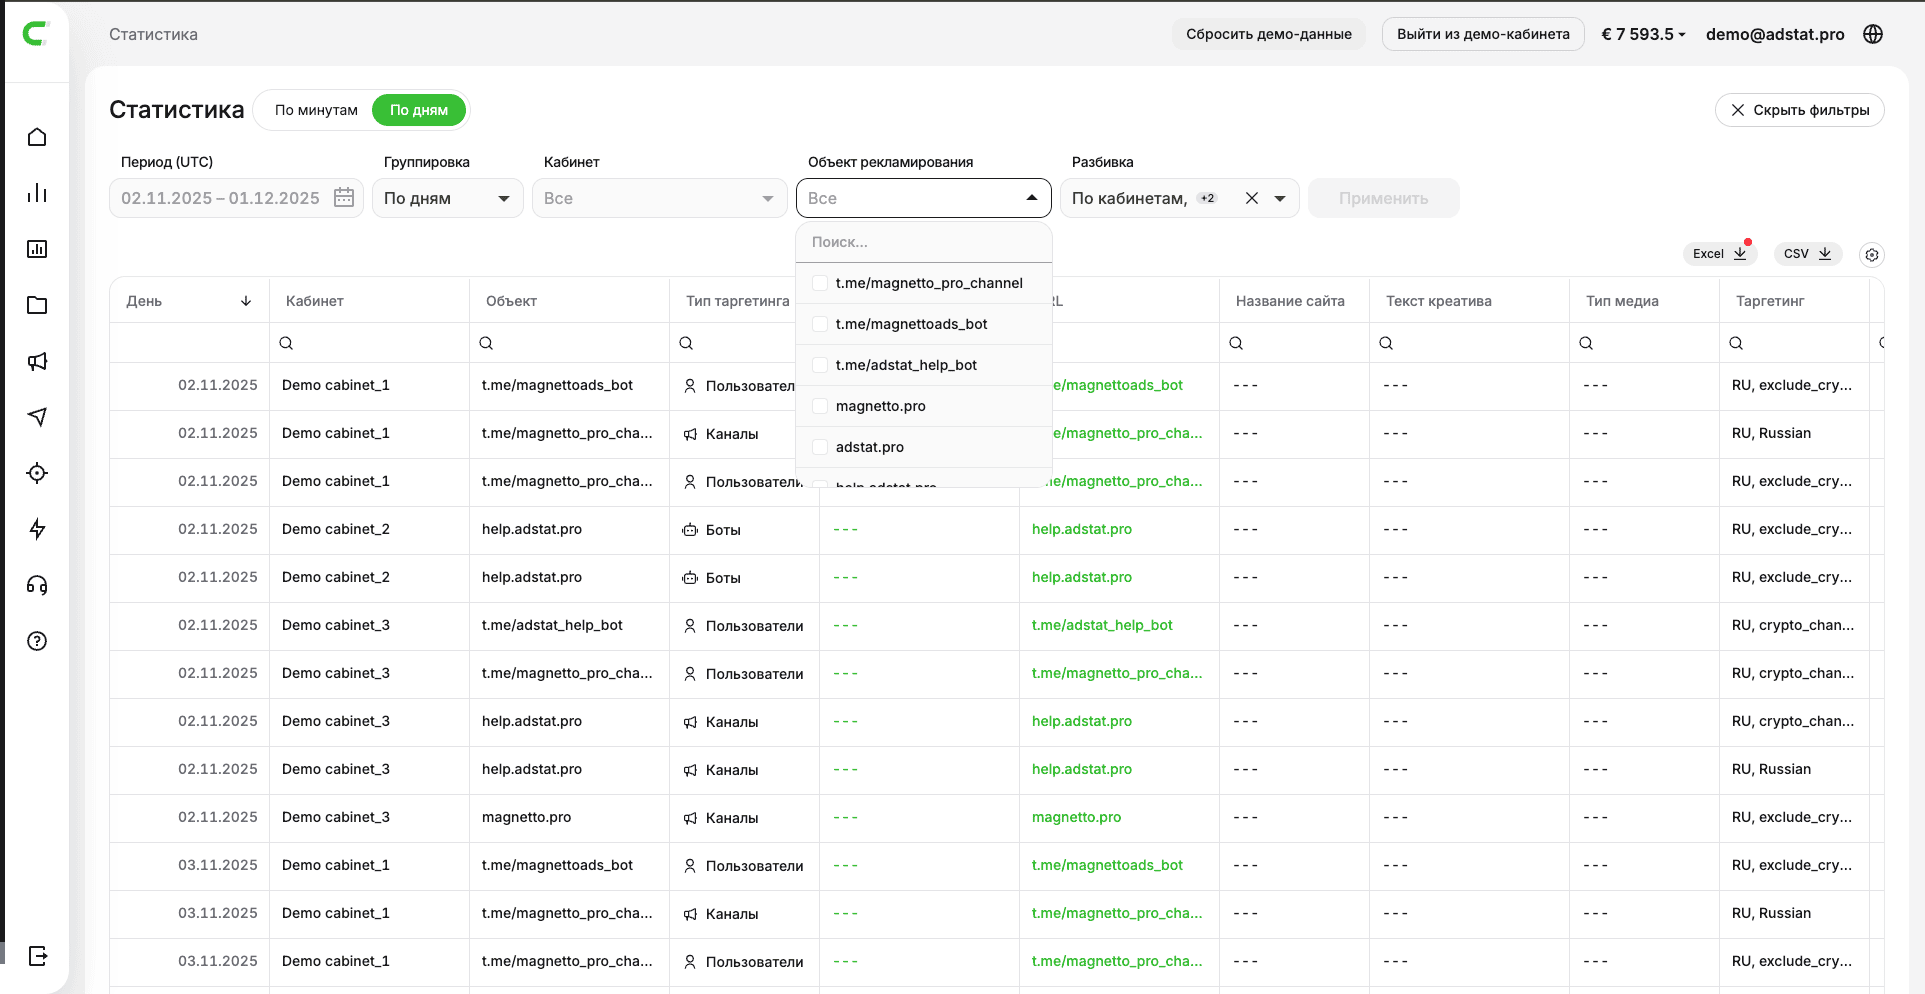Open the home icon in sidebar
The image size is (1925, 994).
(37, 137)
